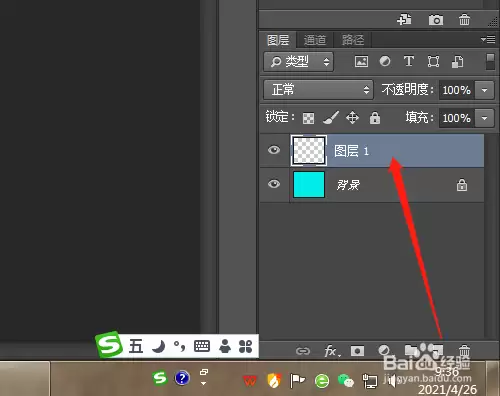Screen dimensions: 500x396
Task: Open the fx layer style menu
Action: [332, 351]
